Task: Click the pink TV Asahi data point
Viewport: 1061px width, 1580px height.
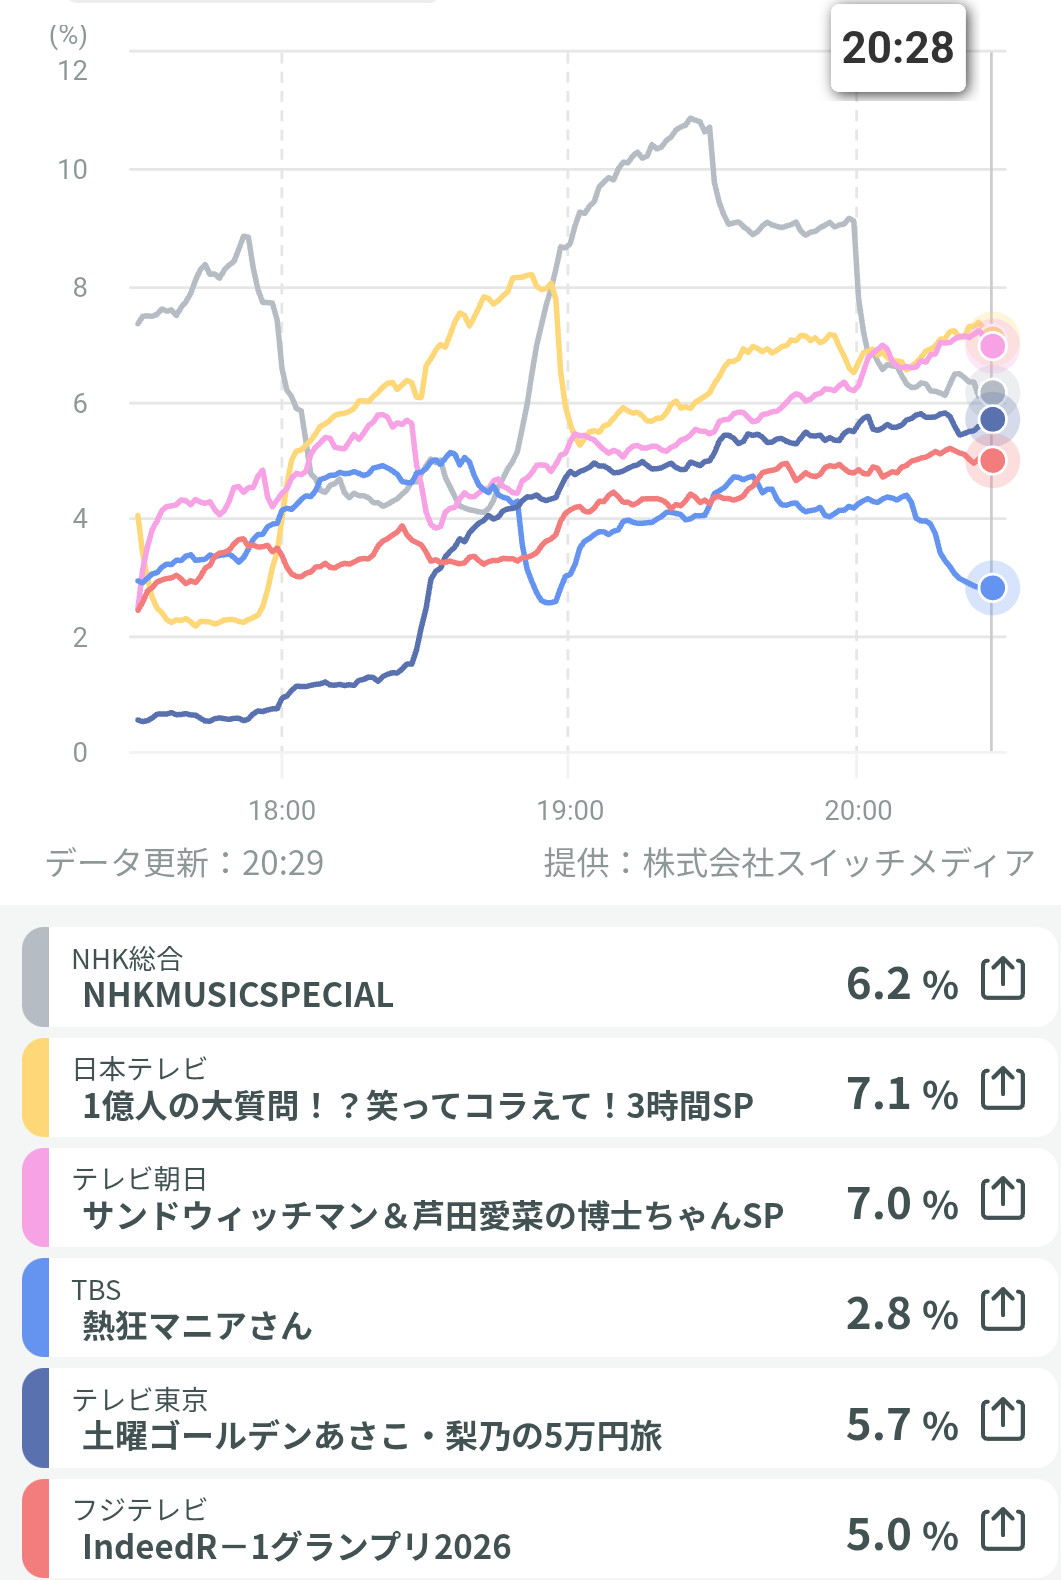Action: click(x=992, y=346)
